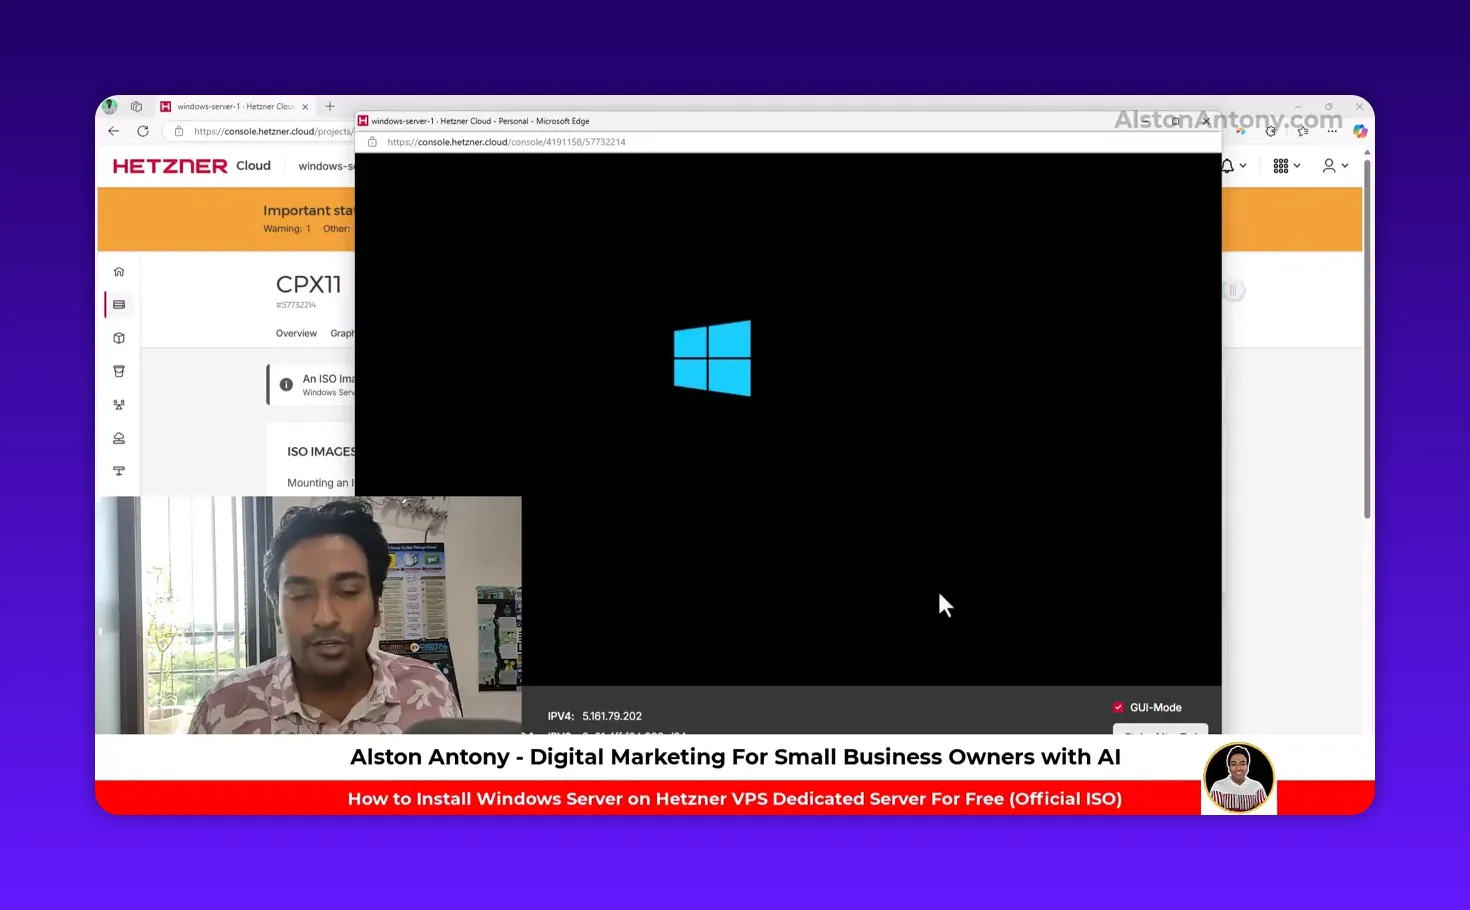Open Volumes via the cube sidebar icon
This screenshot has height=910, width=1470.
click(119, 338)
